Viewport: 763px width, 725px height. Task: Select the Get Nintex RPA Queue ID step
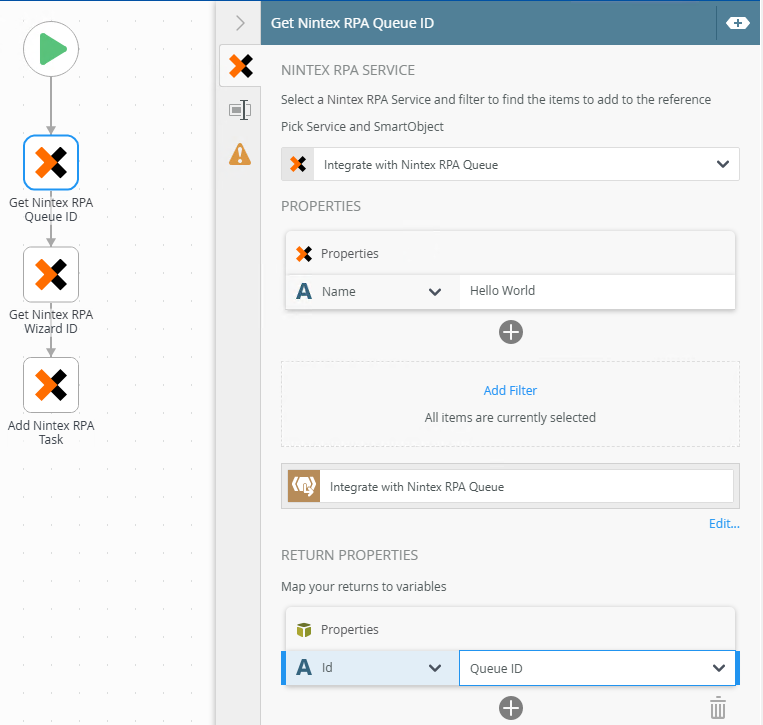pos(51,162)
